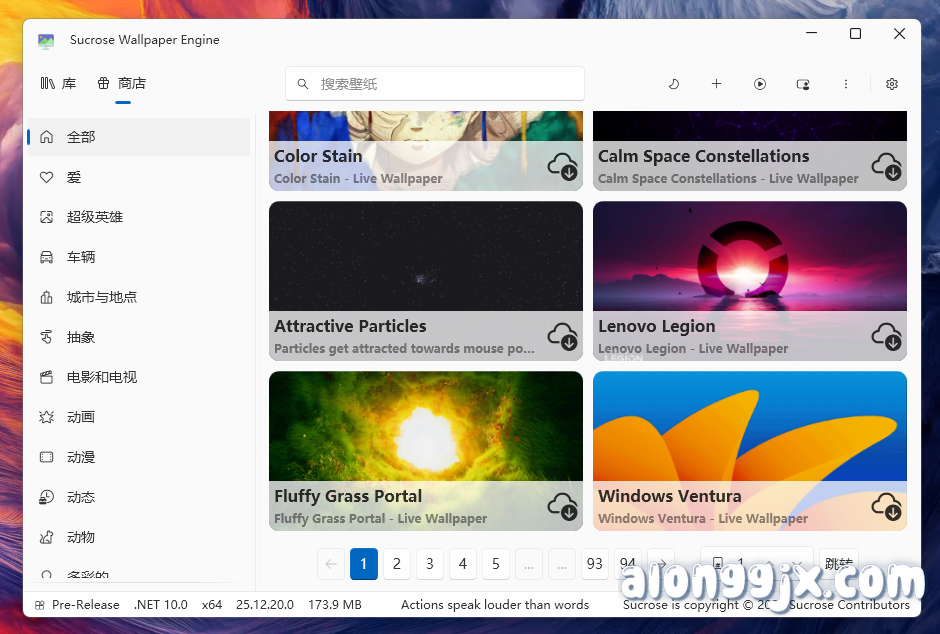Download the Lenovo Legion wallpaper
Viewport: 940px width, 634px height.
click(x=887, y=338)
